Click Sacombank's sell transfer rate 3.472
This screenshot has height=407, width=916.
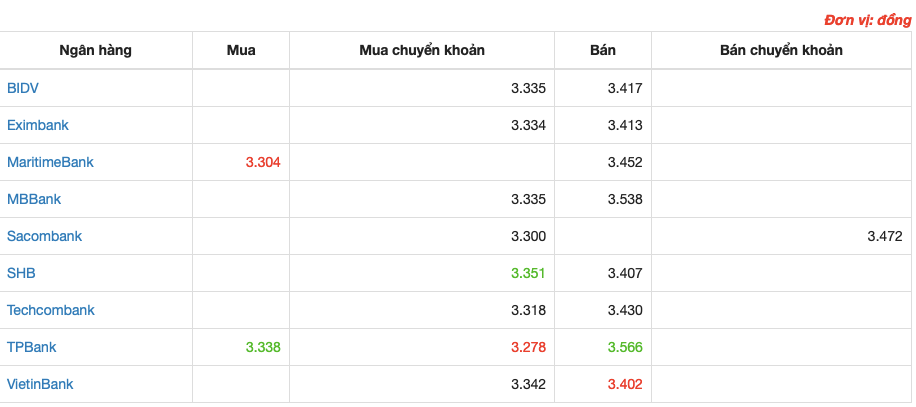885,236
